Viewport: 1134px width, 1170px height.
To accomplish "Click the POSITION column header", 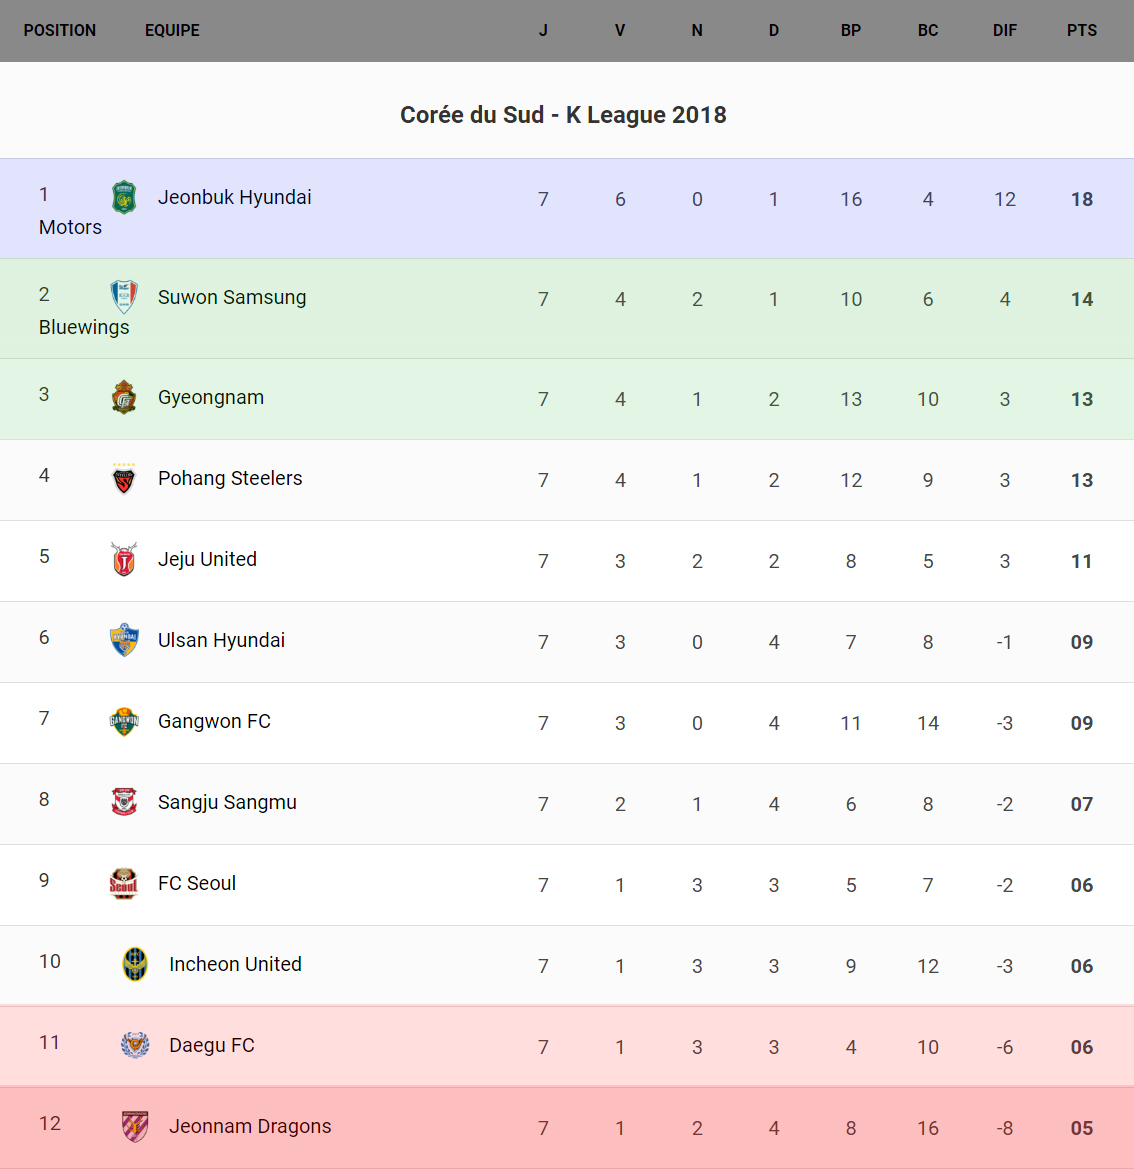I will (x=60, y=31).
